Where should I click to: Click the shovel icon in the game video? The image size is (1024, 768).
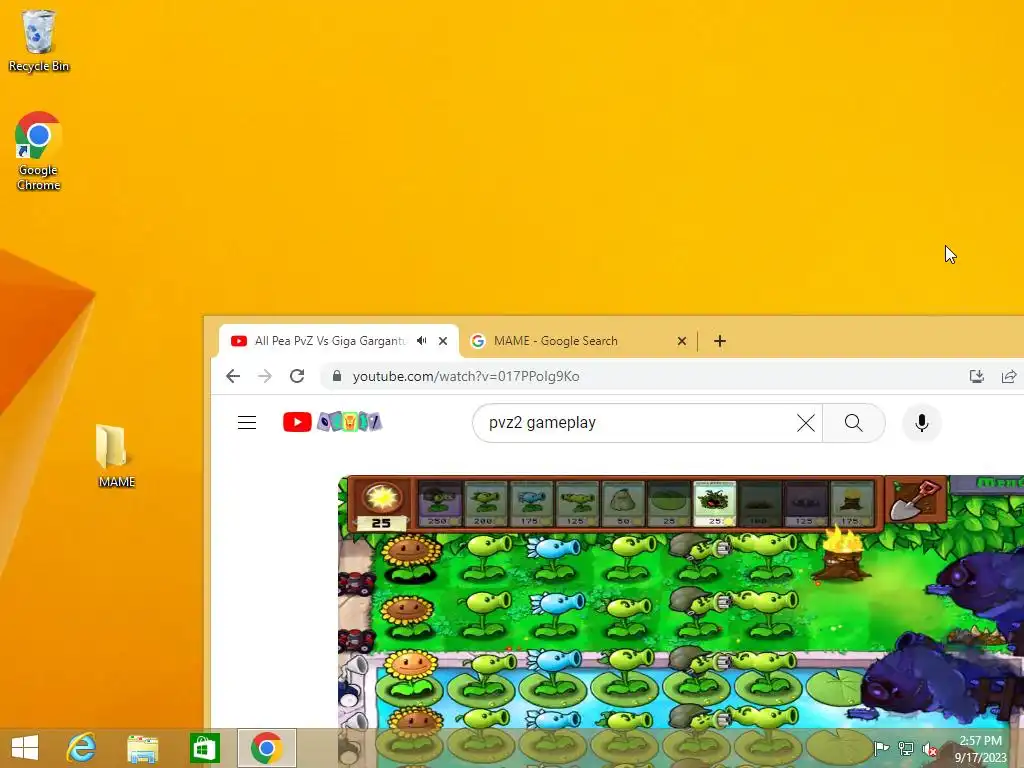(916, 501)
